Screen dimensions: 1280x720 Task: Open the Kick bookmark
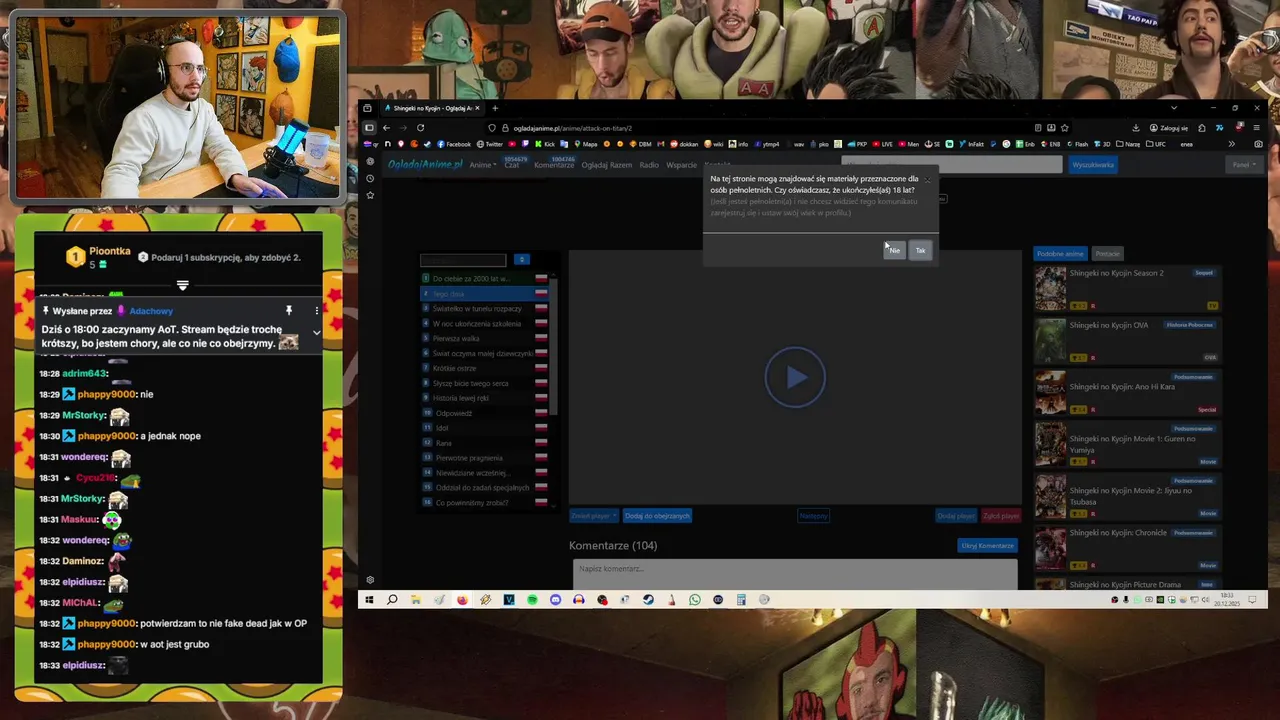(544, 144)
